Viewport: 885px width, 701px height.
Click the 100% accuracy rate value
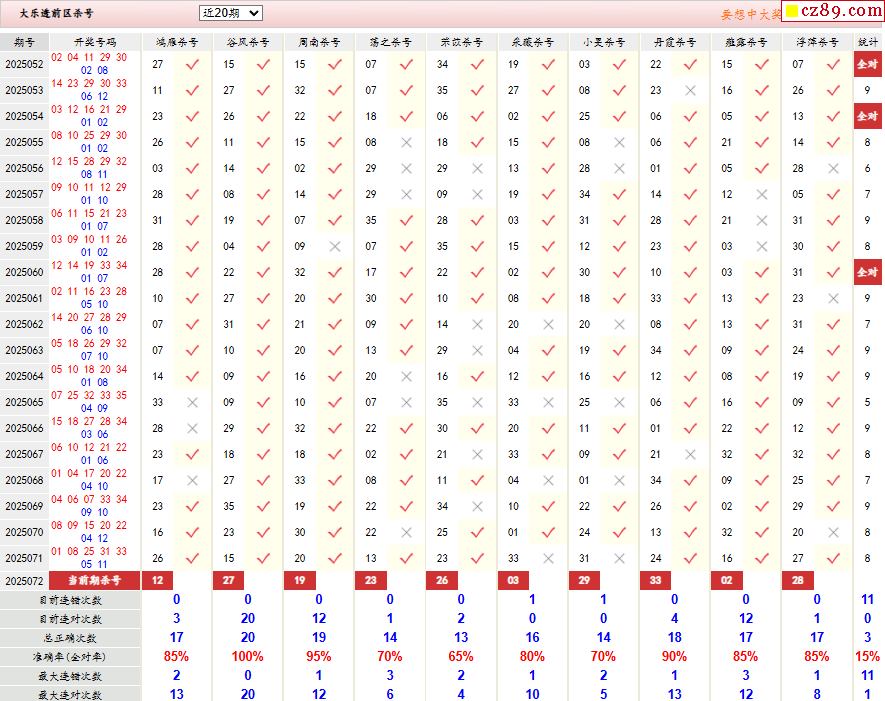247,657
